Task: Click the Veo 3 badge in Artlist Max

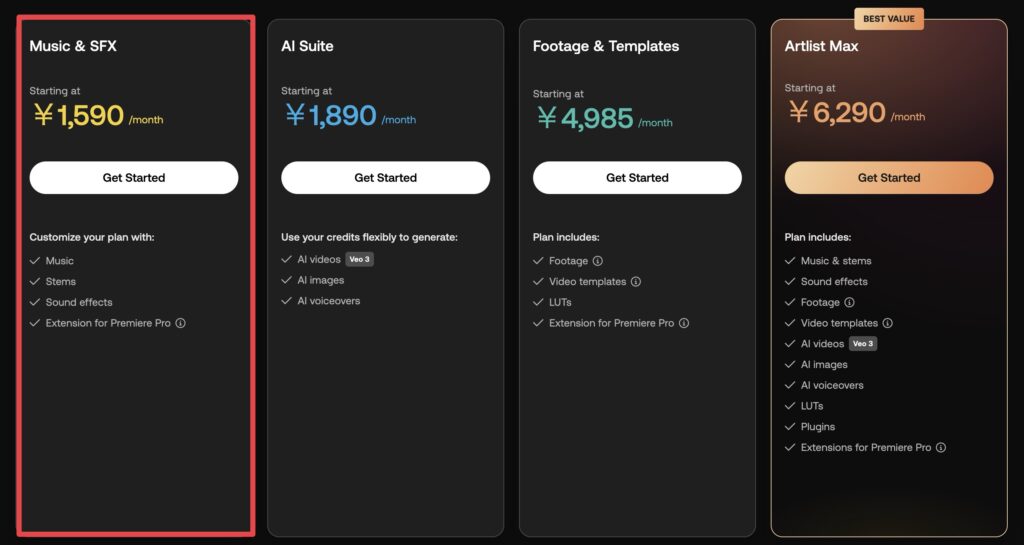Action: point(863,343)
